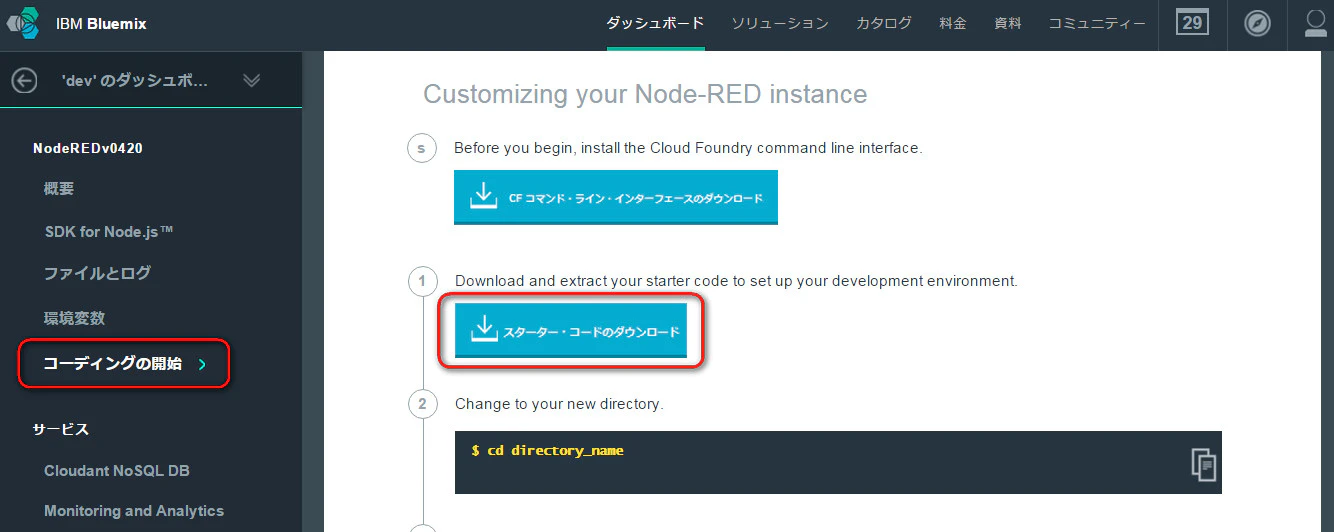Click the IBM Bluemix brand text

[x=101, y=23]
